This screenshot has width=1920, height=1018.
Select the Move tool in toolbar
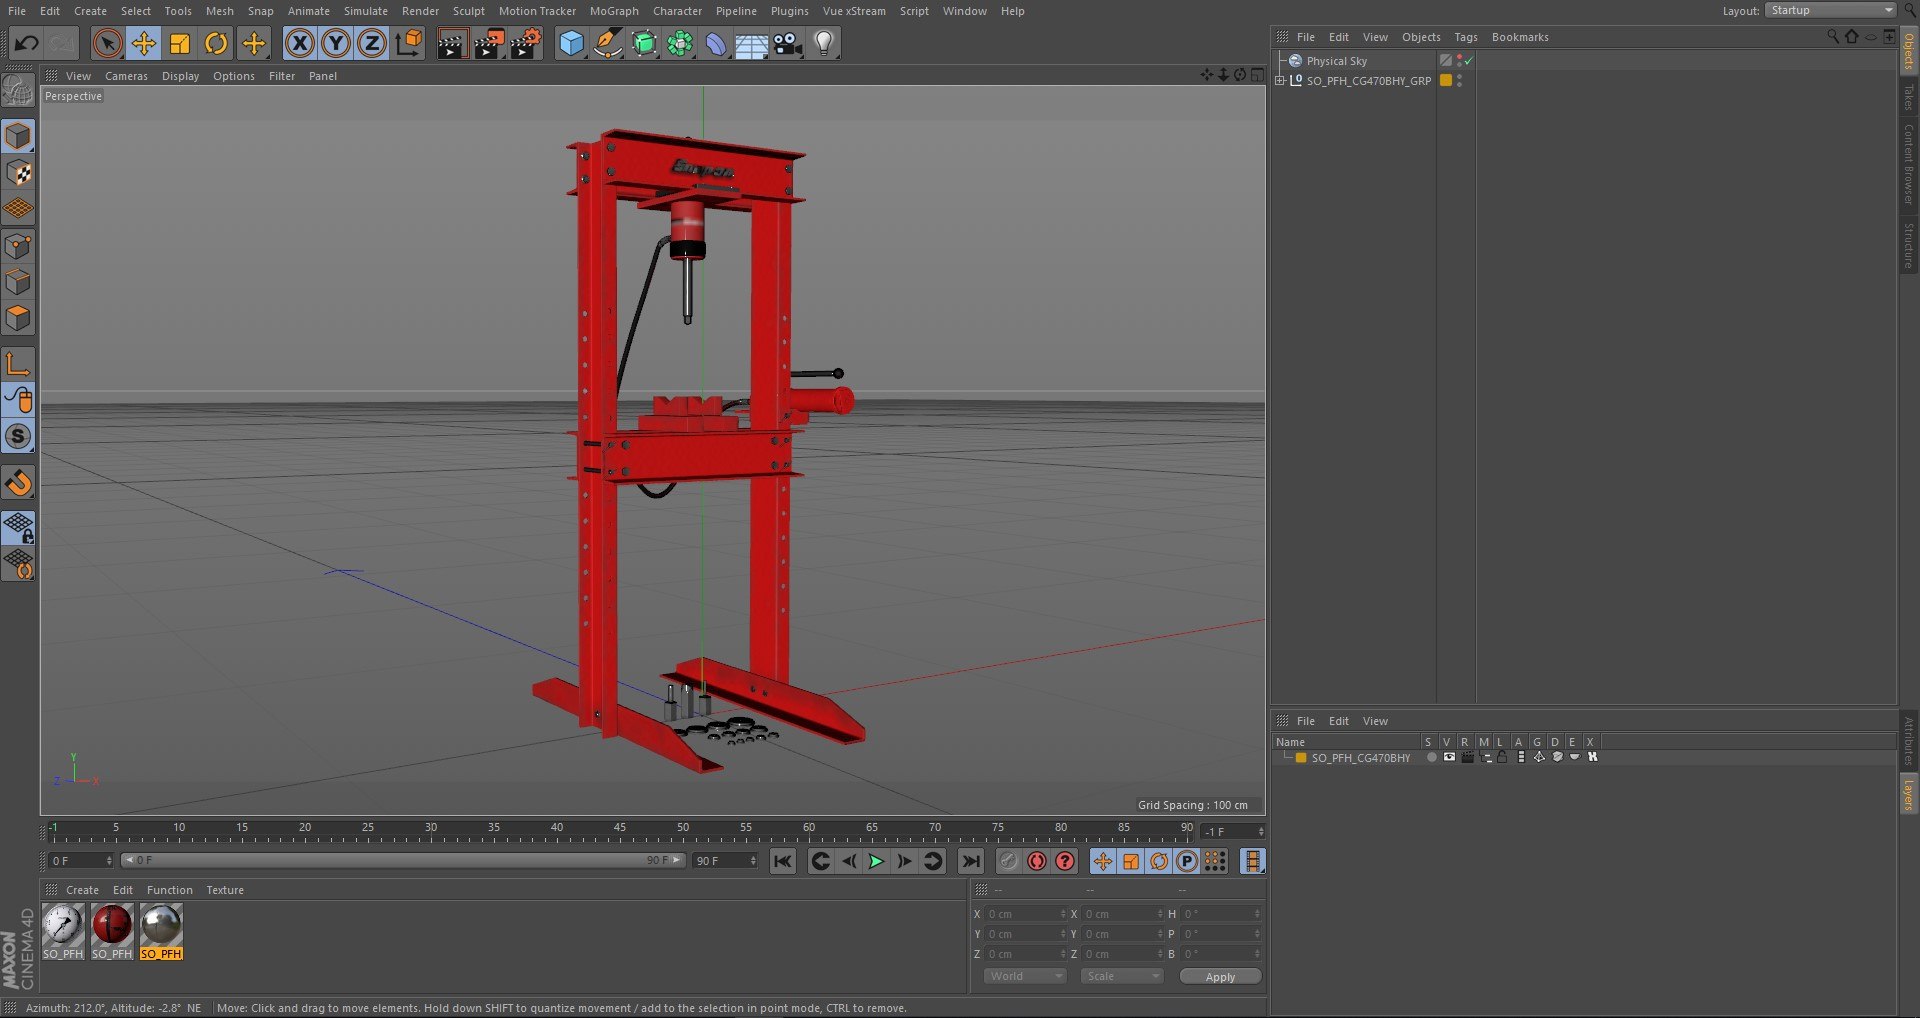click(144, 43)
